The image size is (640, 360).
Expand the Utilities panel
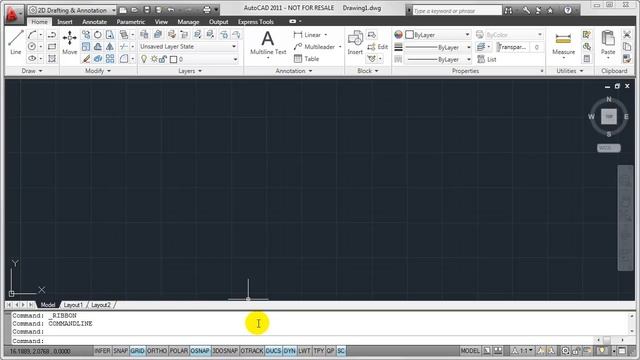(570, 71)
